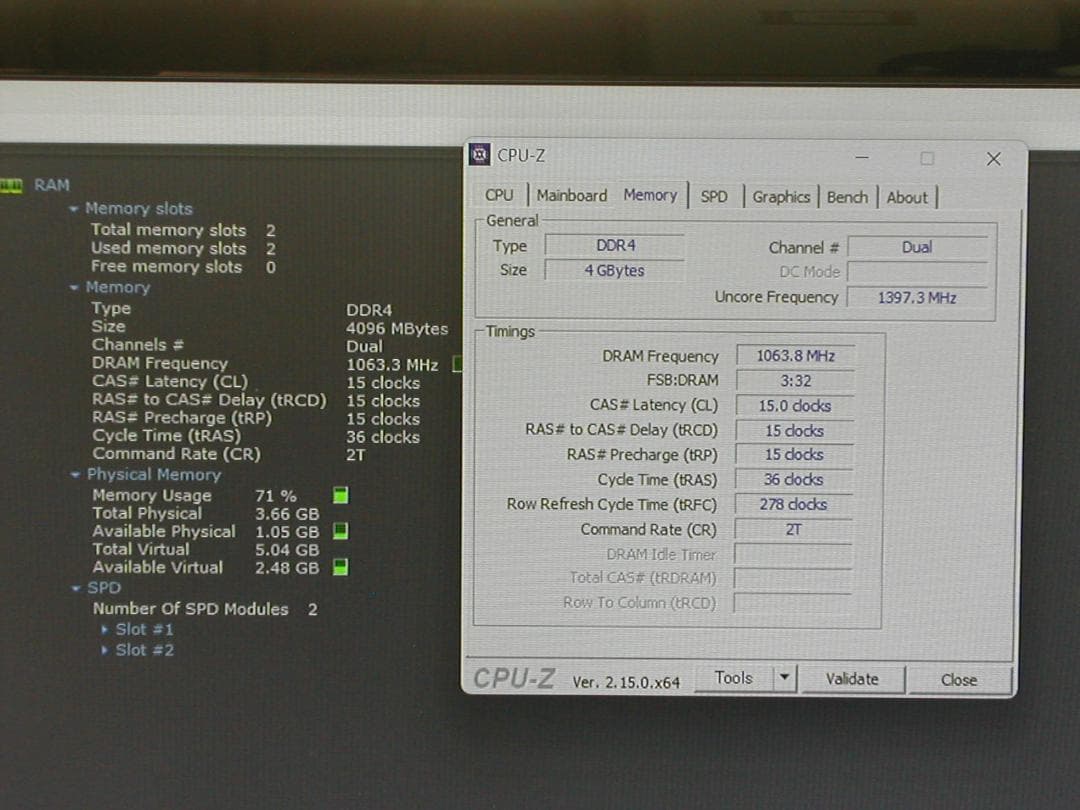This screenshot has height=810, width=1080.
Task: Click 'Total memory slots' row in Speccy
Action: 184,230
